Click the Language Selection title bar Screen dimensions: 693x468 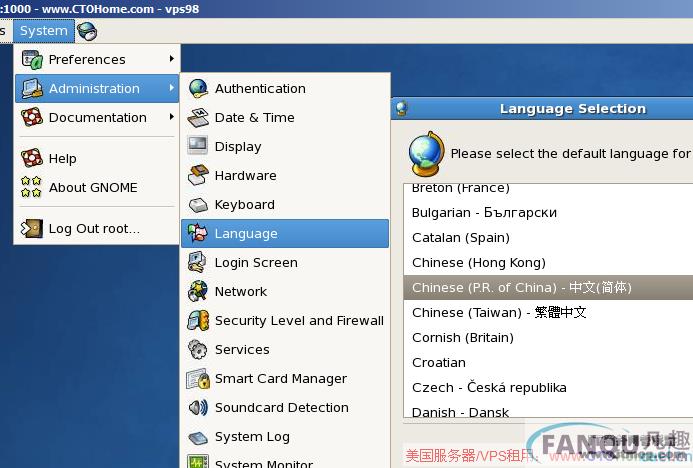542,109
